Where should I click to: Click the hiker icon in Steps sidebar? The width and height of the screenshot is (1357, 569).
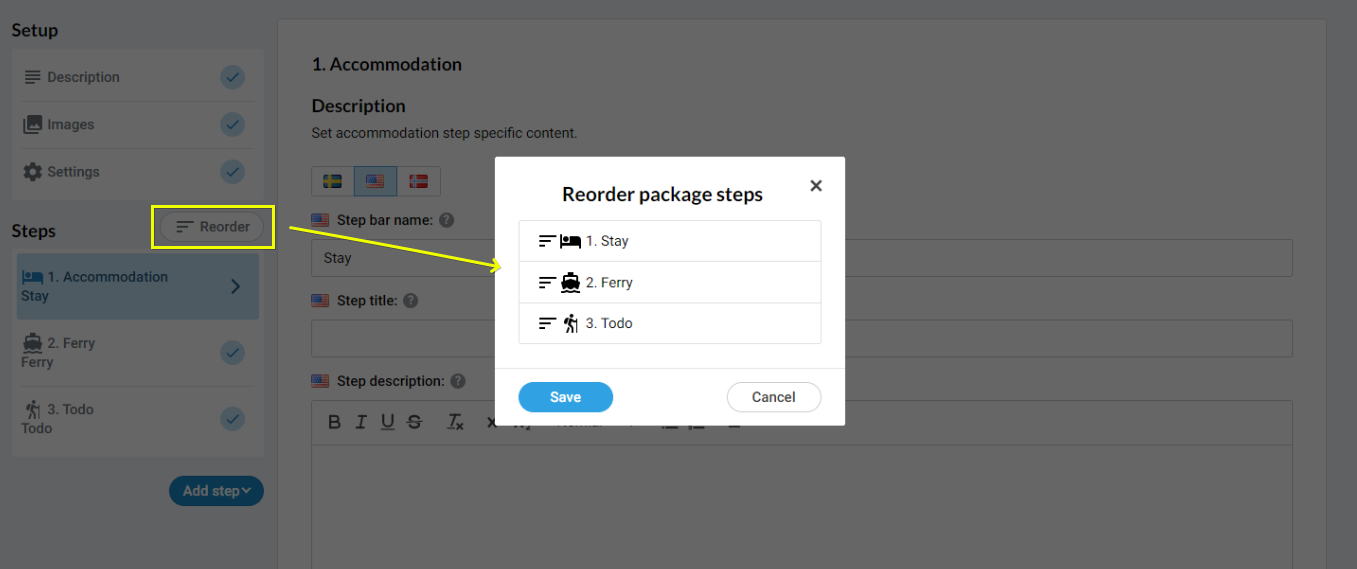click(x=33, y=409)
